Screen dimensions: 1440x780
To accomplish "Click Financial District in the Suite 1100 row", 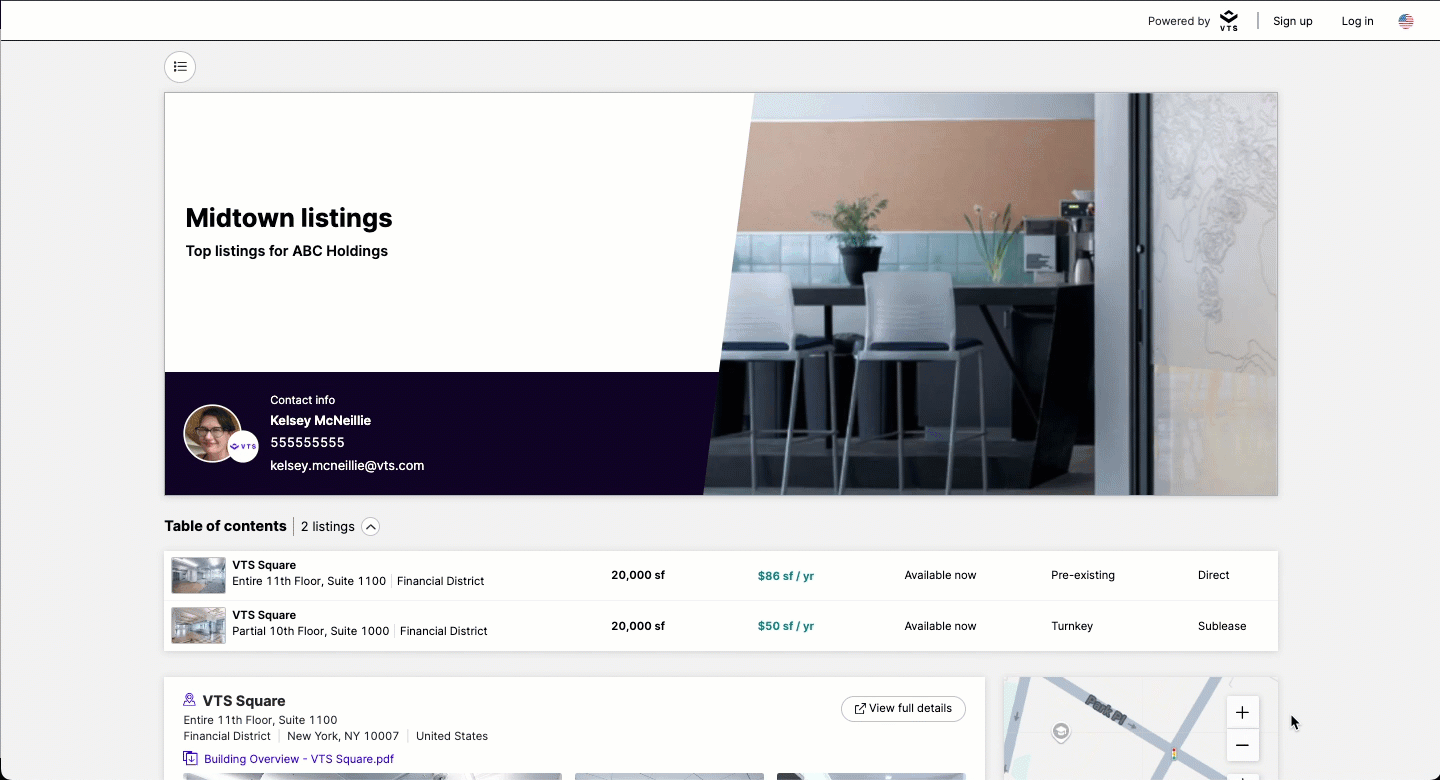I will 441,581.
